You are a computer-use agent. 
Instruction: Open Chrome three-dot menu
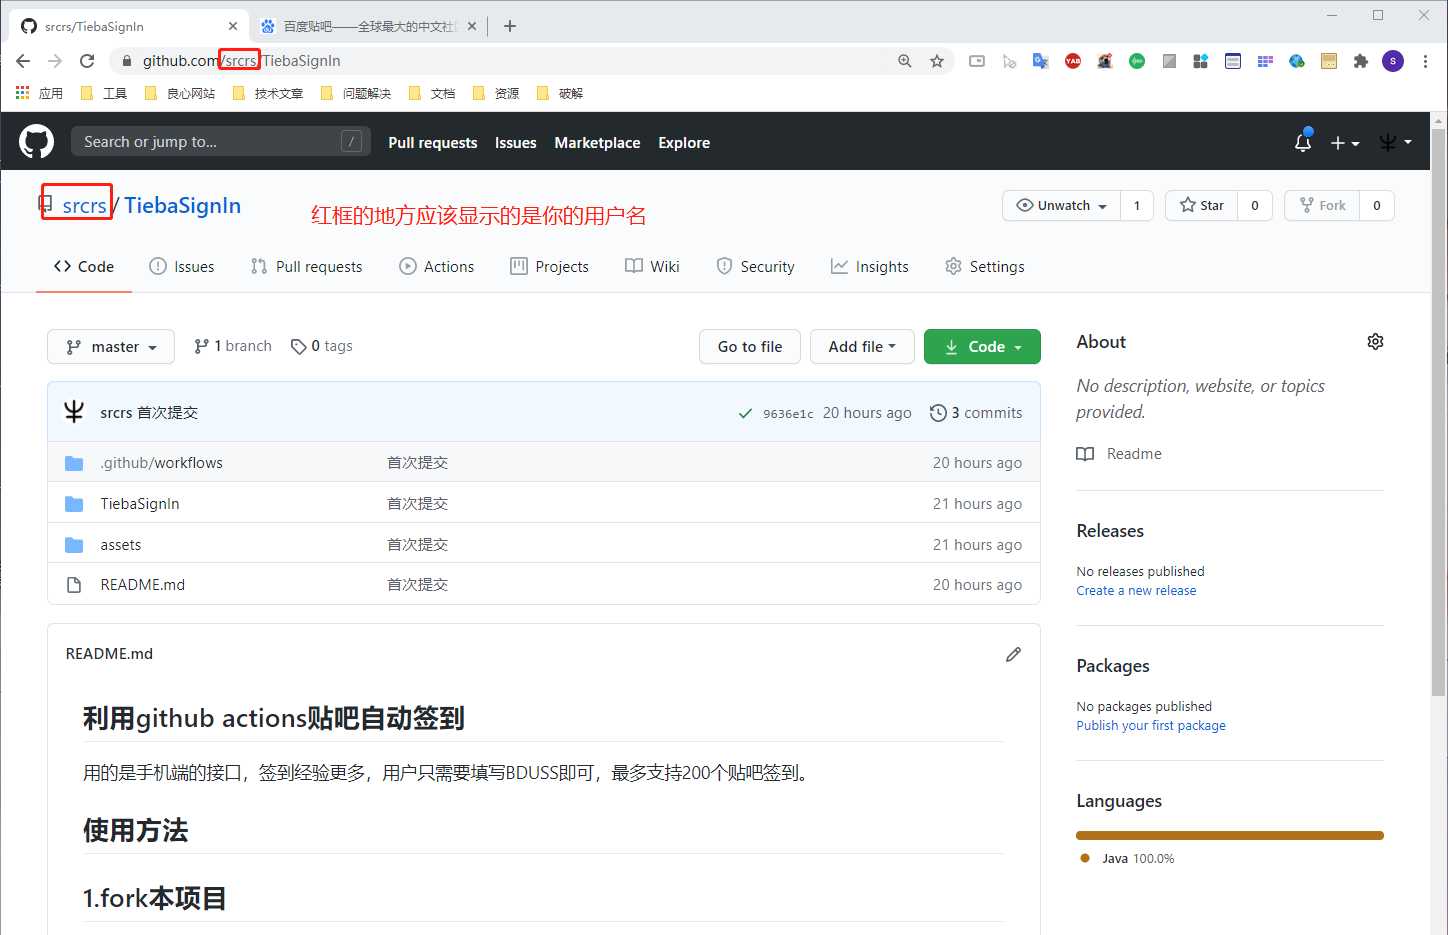coord(1425,61)
